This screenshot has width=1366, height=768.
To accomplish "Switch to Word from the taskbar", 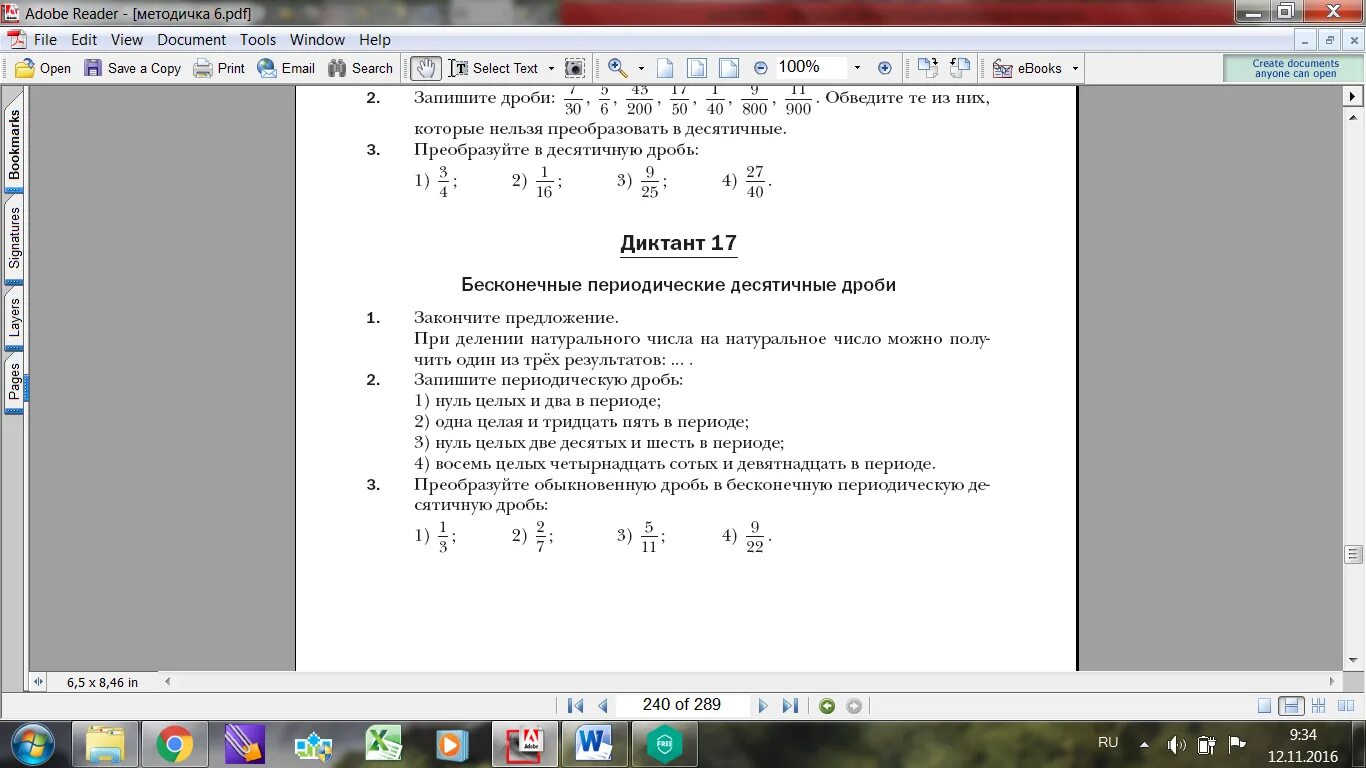I will click(x=594, y=744).
